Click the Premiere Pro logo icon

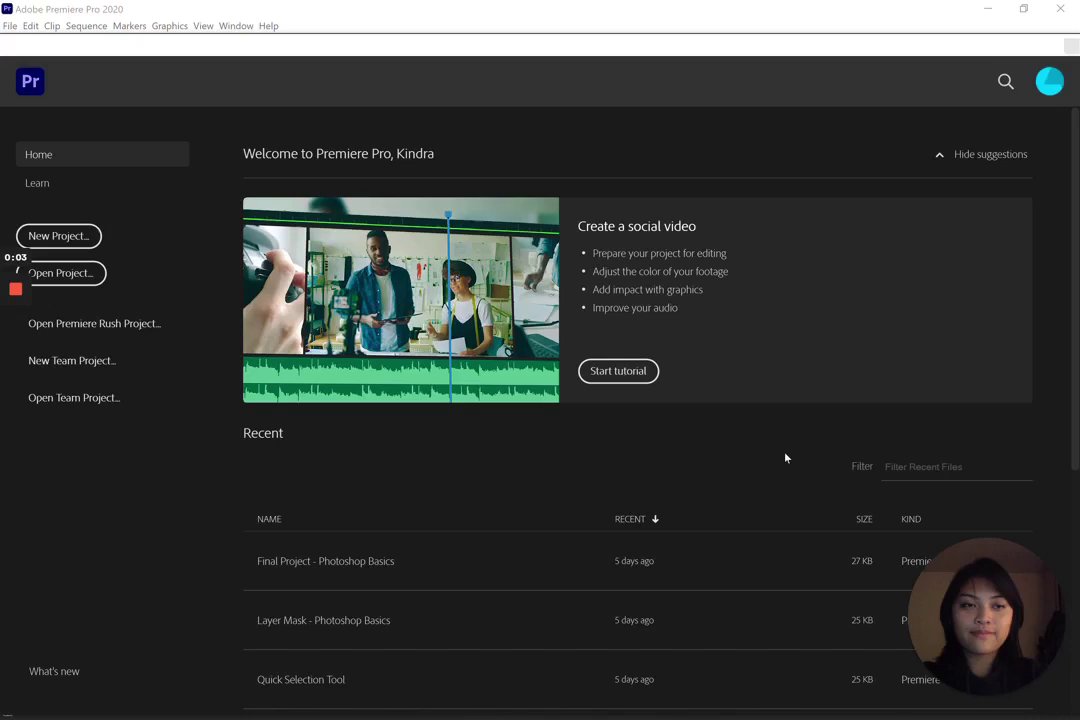pos(30,81)
